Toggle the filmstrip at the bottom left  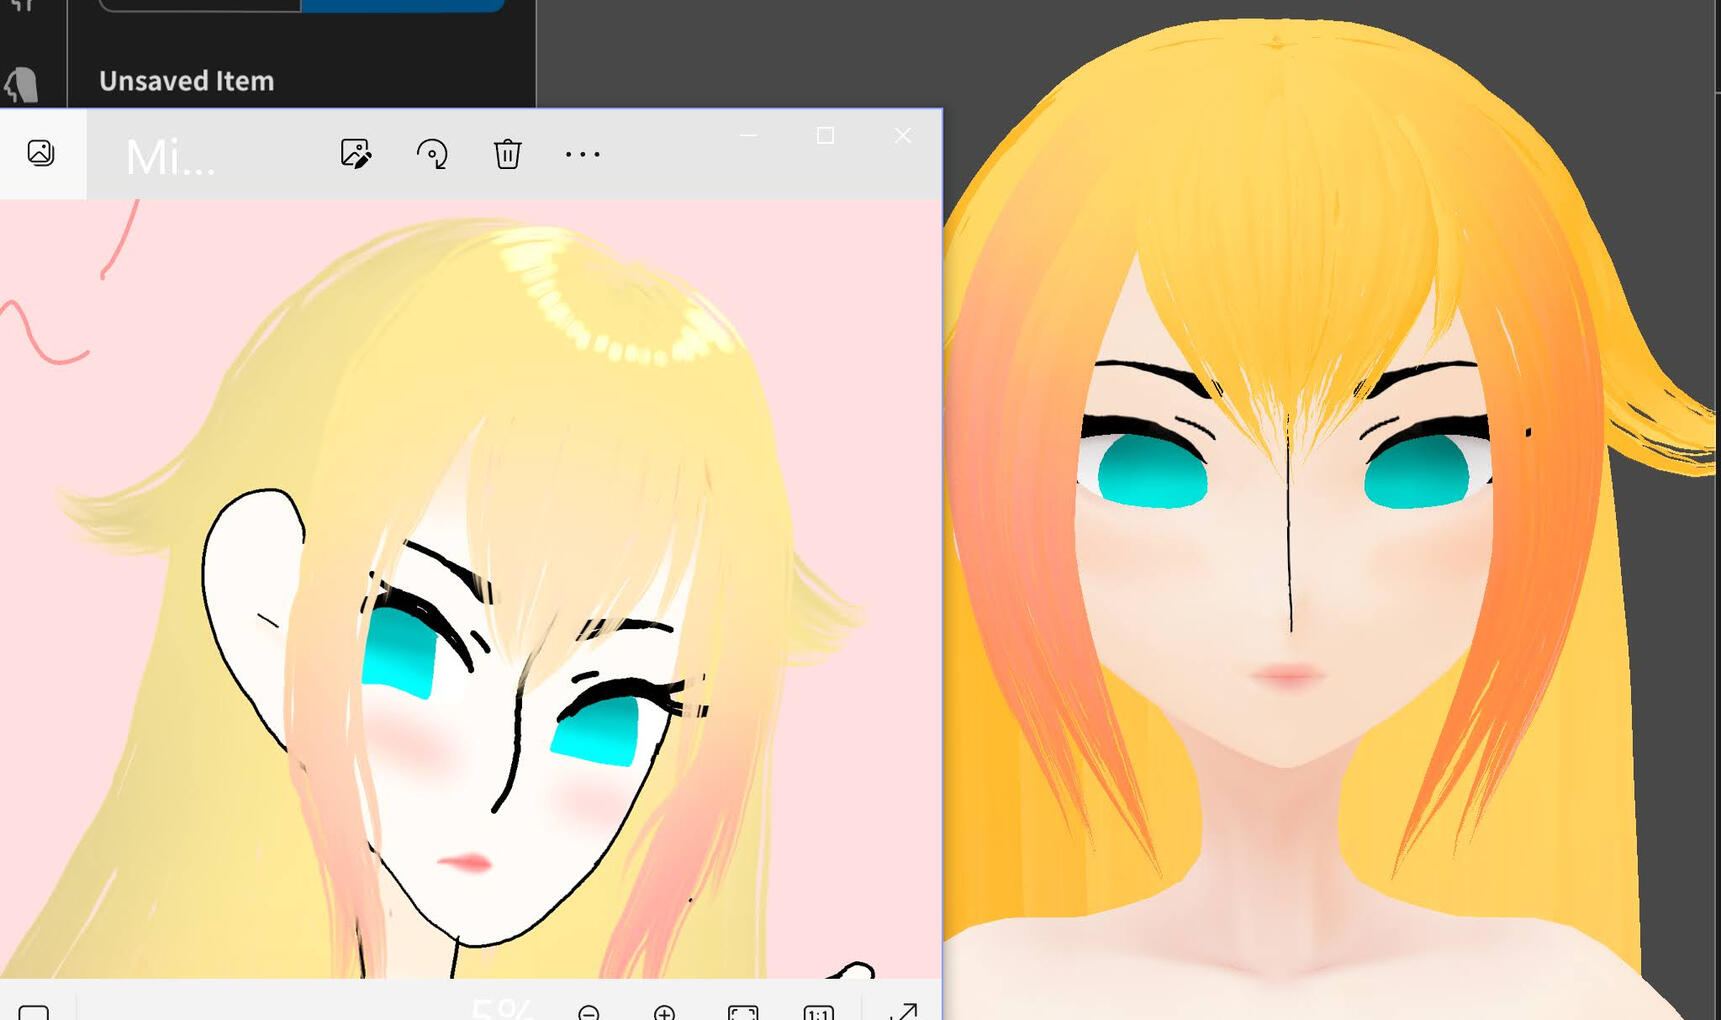34,1012
